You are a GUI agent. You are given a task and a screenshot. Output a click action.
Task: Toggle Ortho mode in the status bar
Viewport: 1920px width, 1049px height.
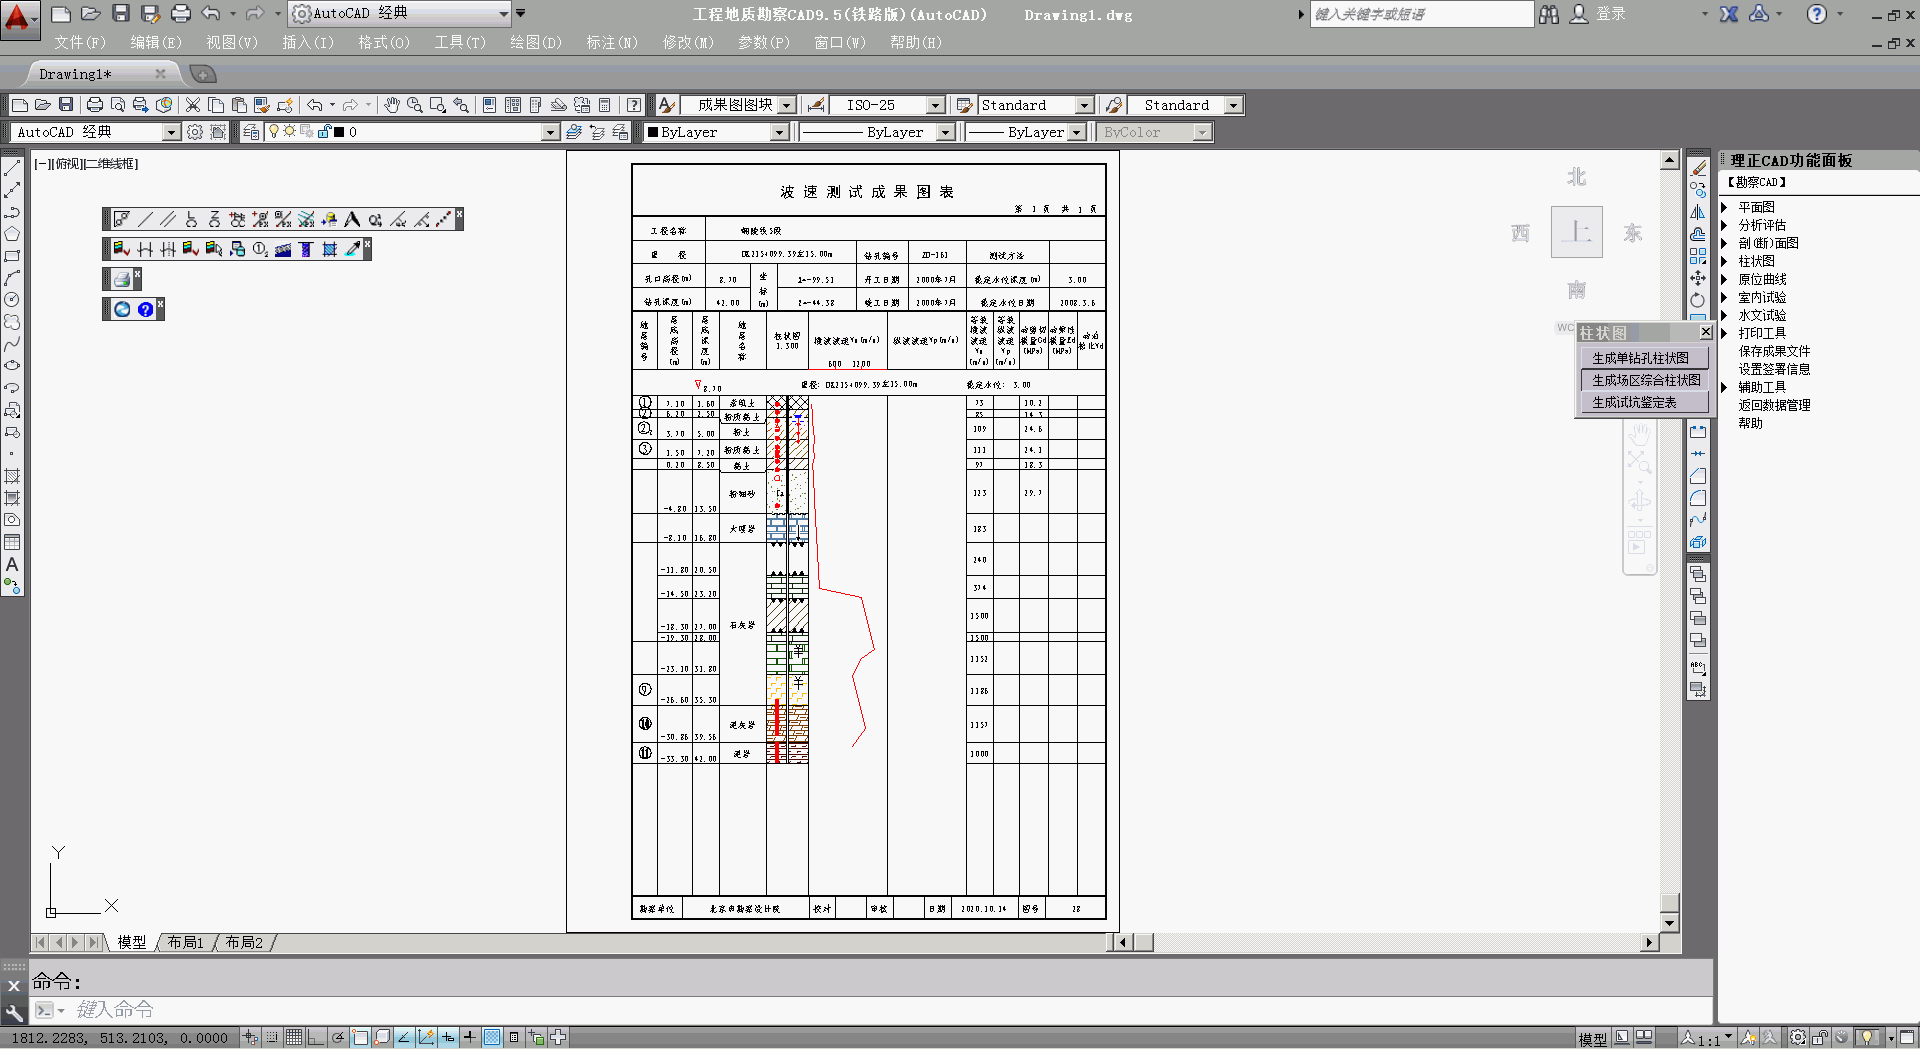pos(315,1037)
